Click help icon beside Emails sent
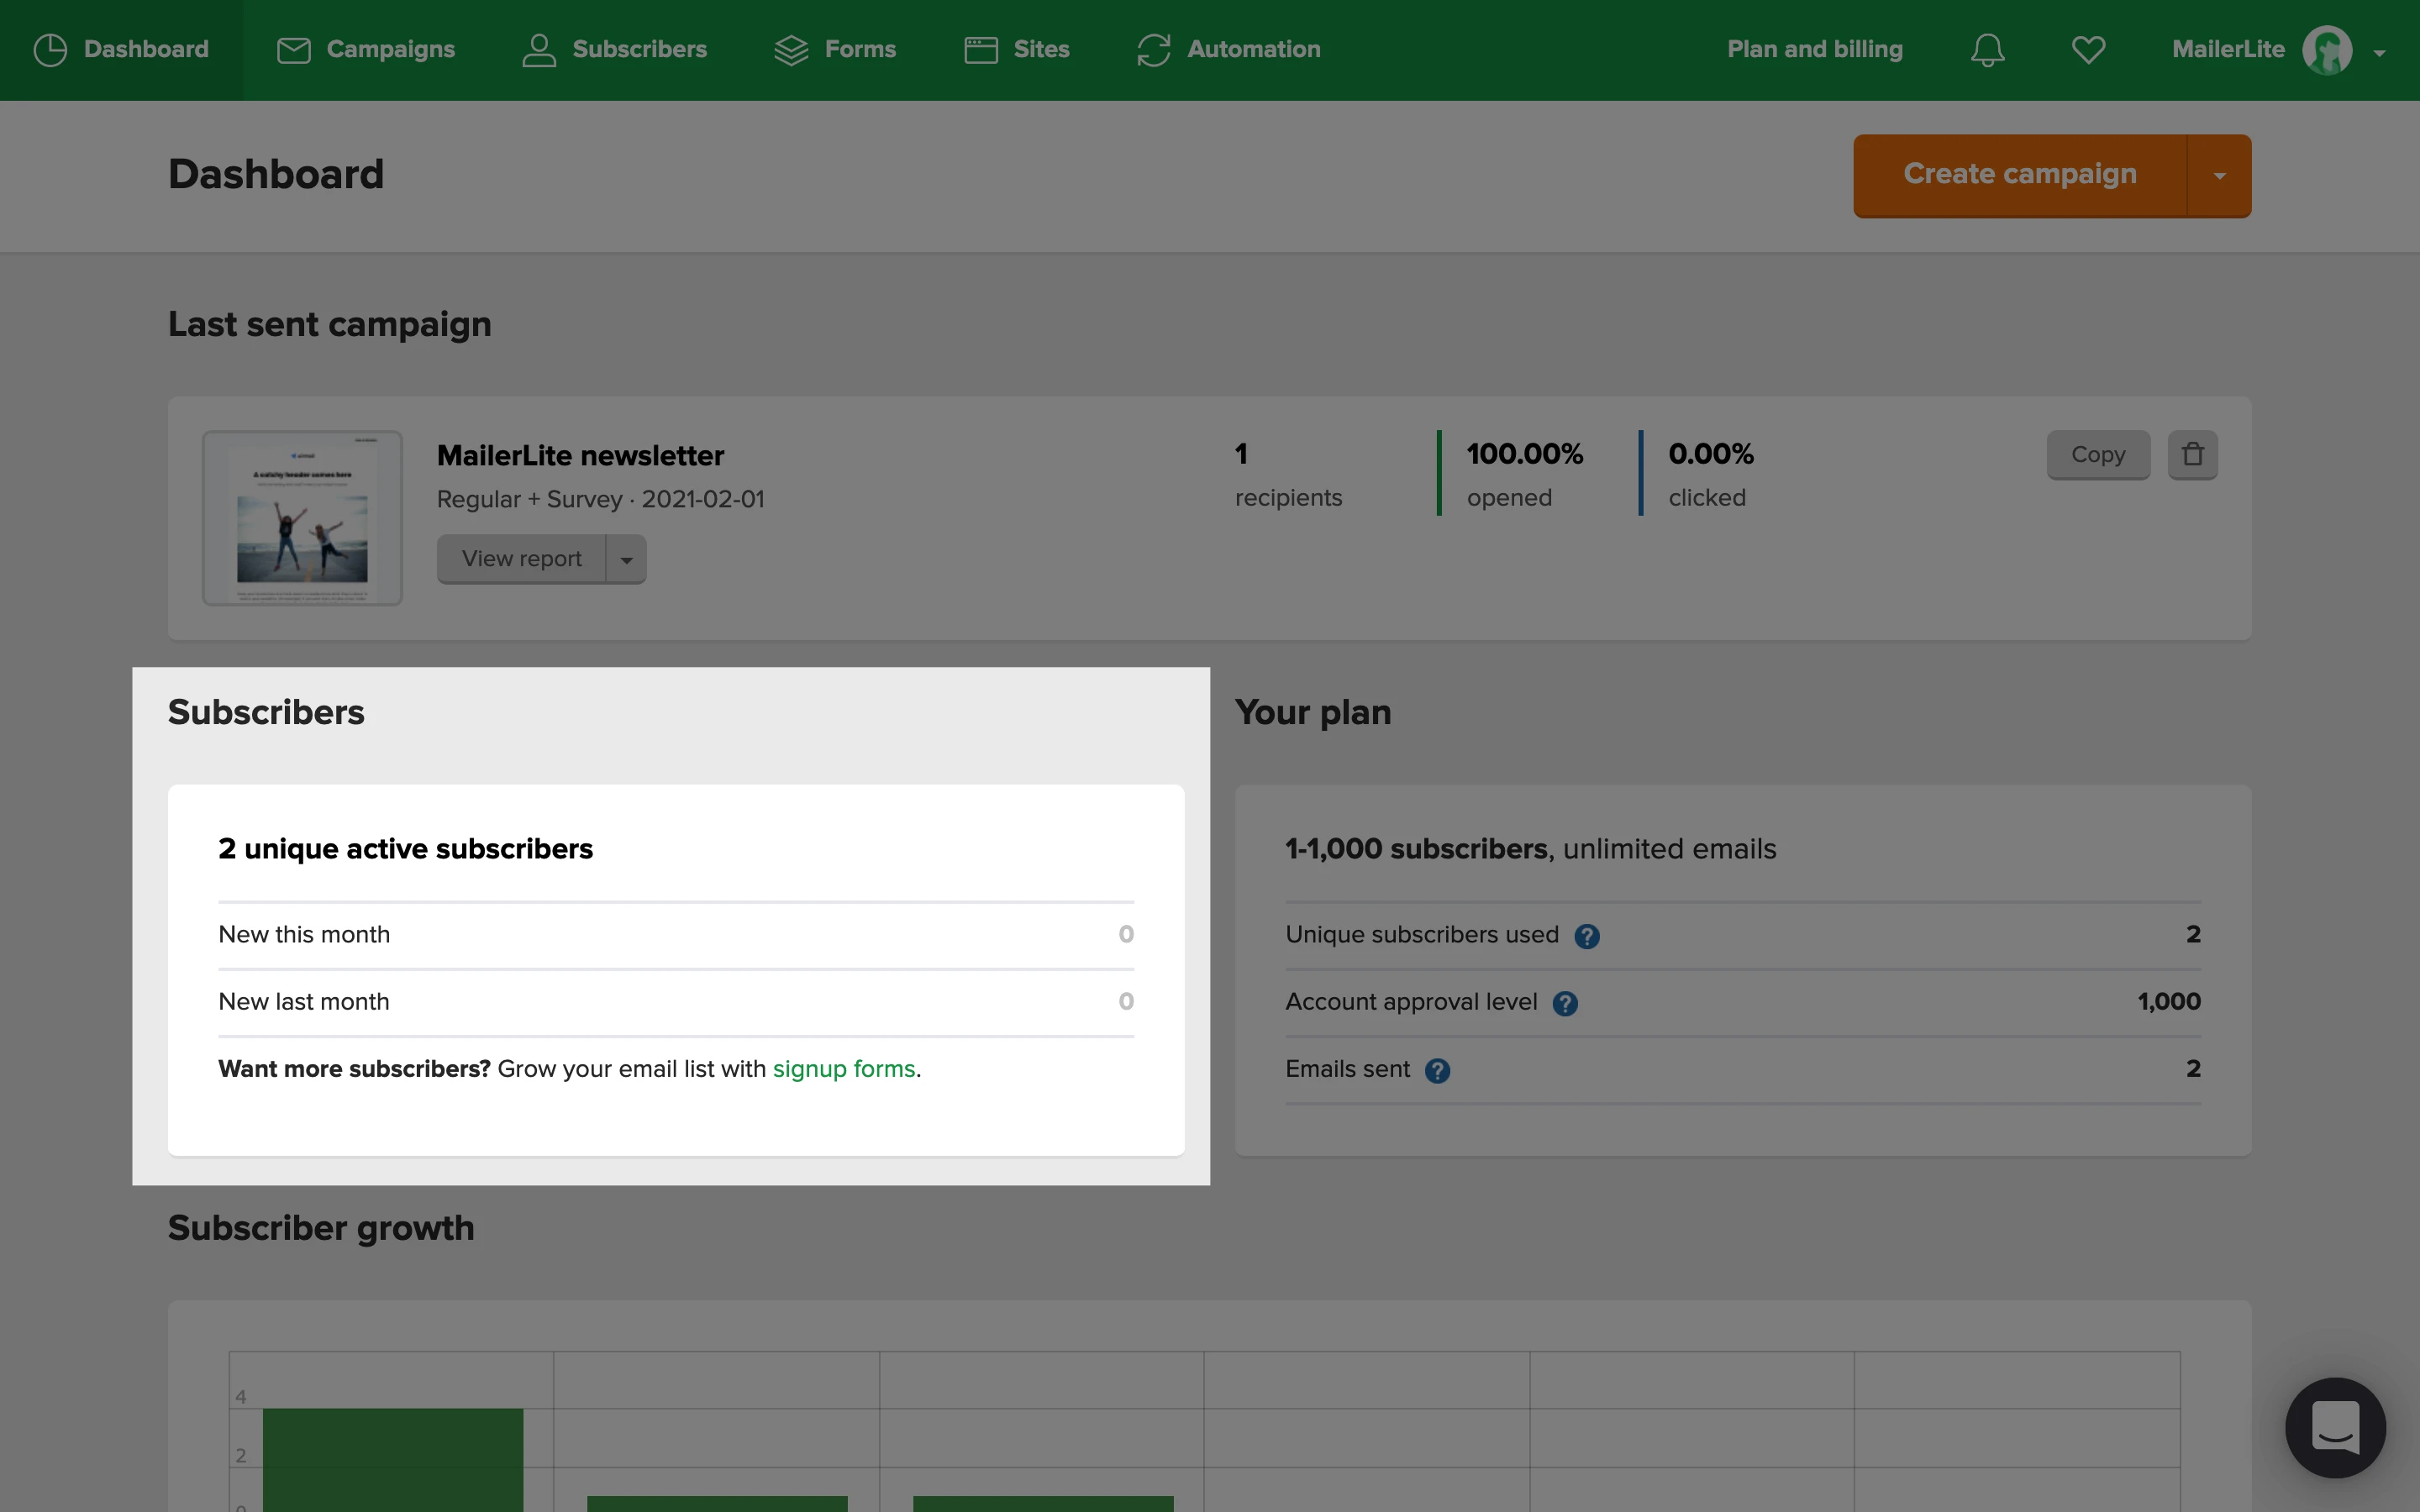This screenshot has width=2420, height=1512. click(1437, 1071)
